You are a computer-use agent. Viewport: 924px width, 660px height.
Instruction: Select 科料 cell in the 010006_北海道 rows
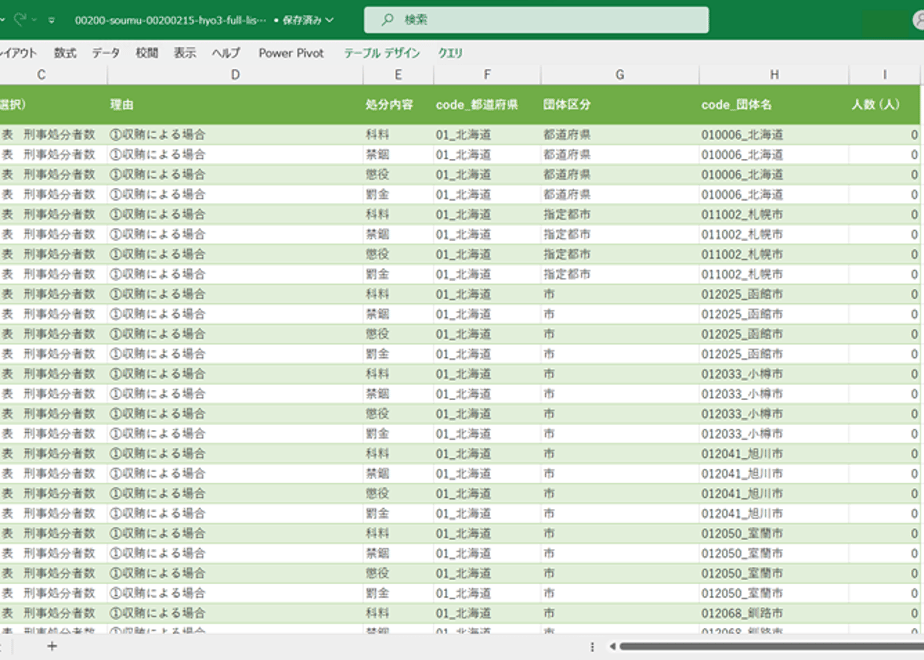398,135
